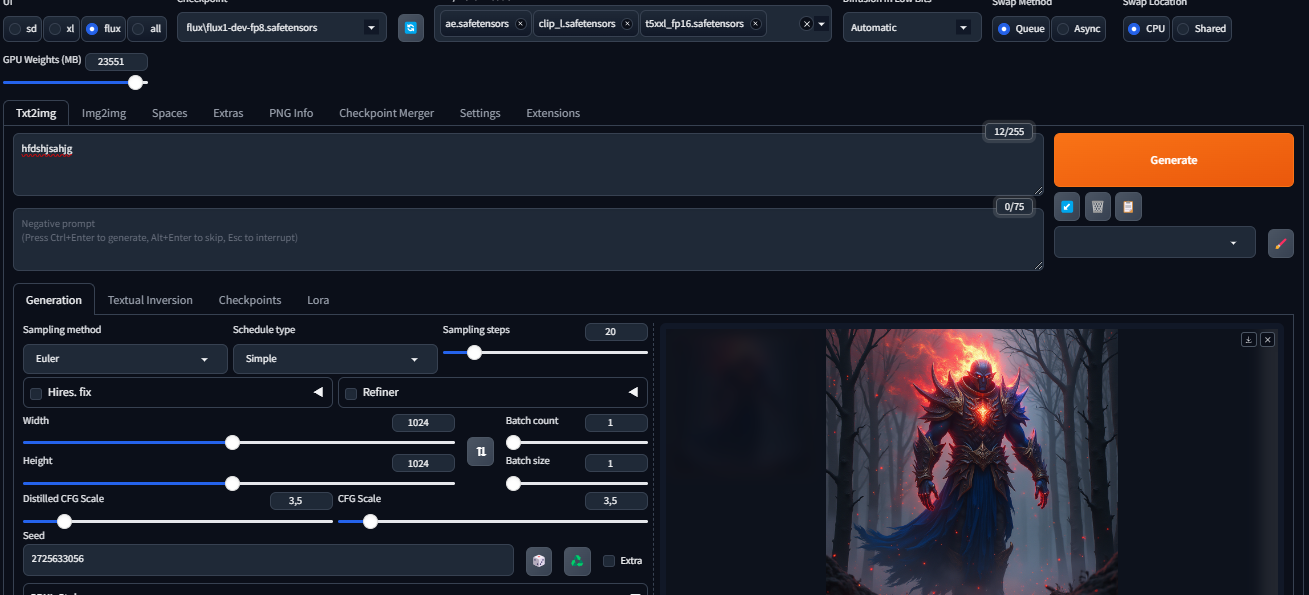Viewport: 1309px width, 595px height.
Task: Click the GPU Weights value field
Action: click(x=116, y=62)
